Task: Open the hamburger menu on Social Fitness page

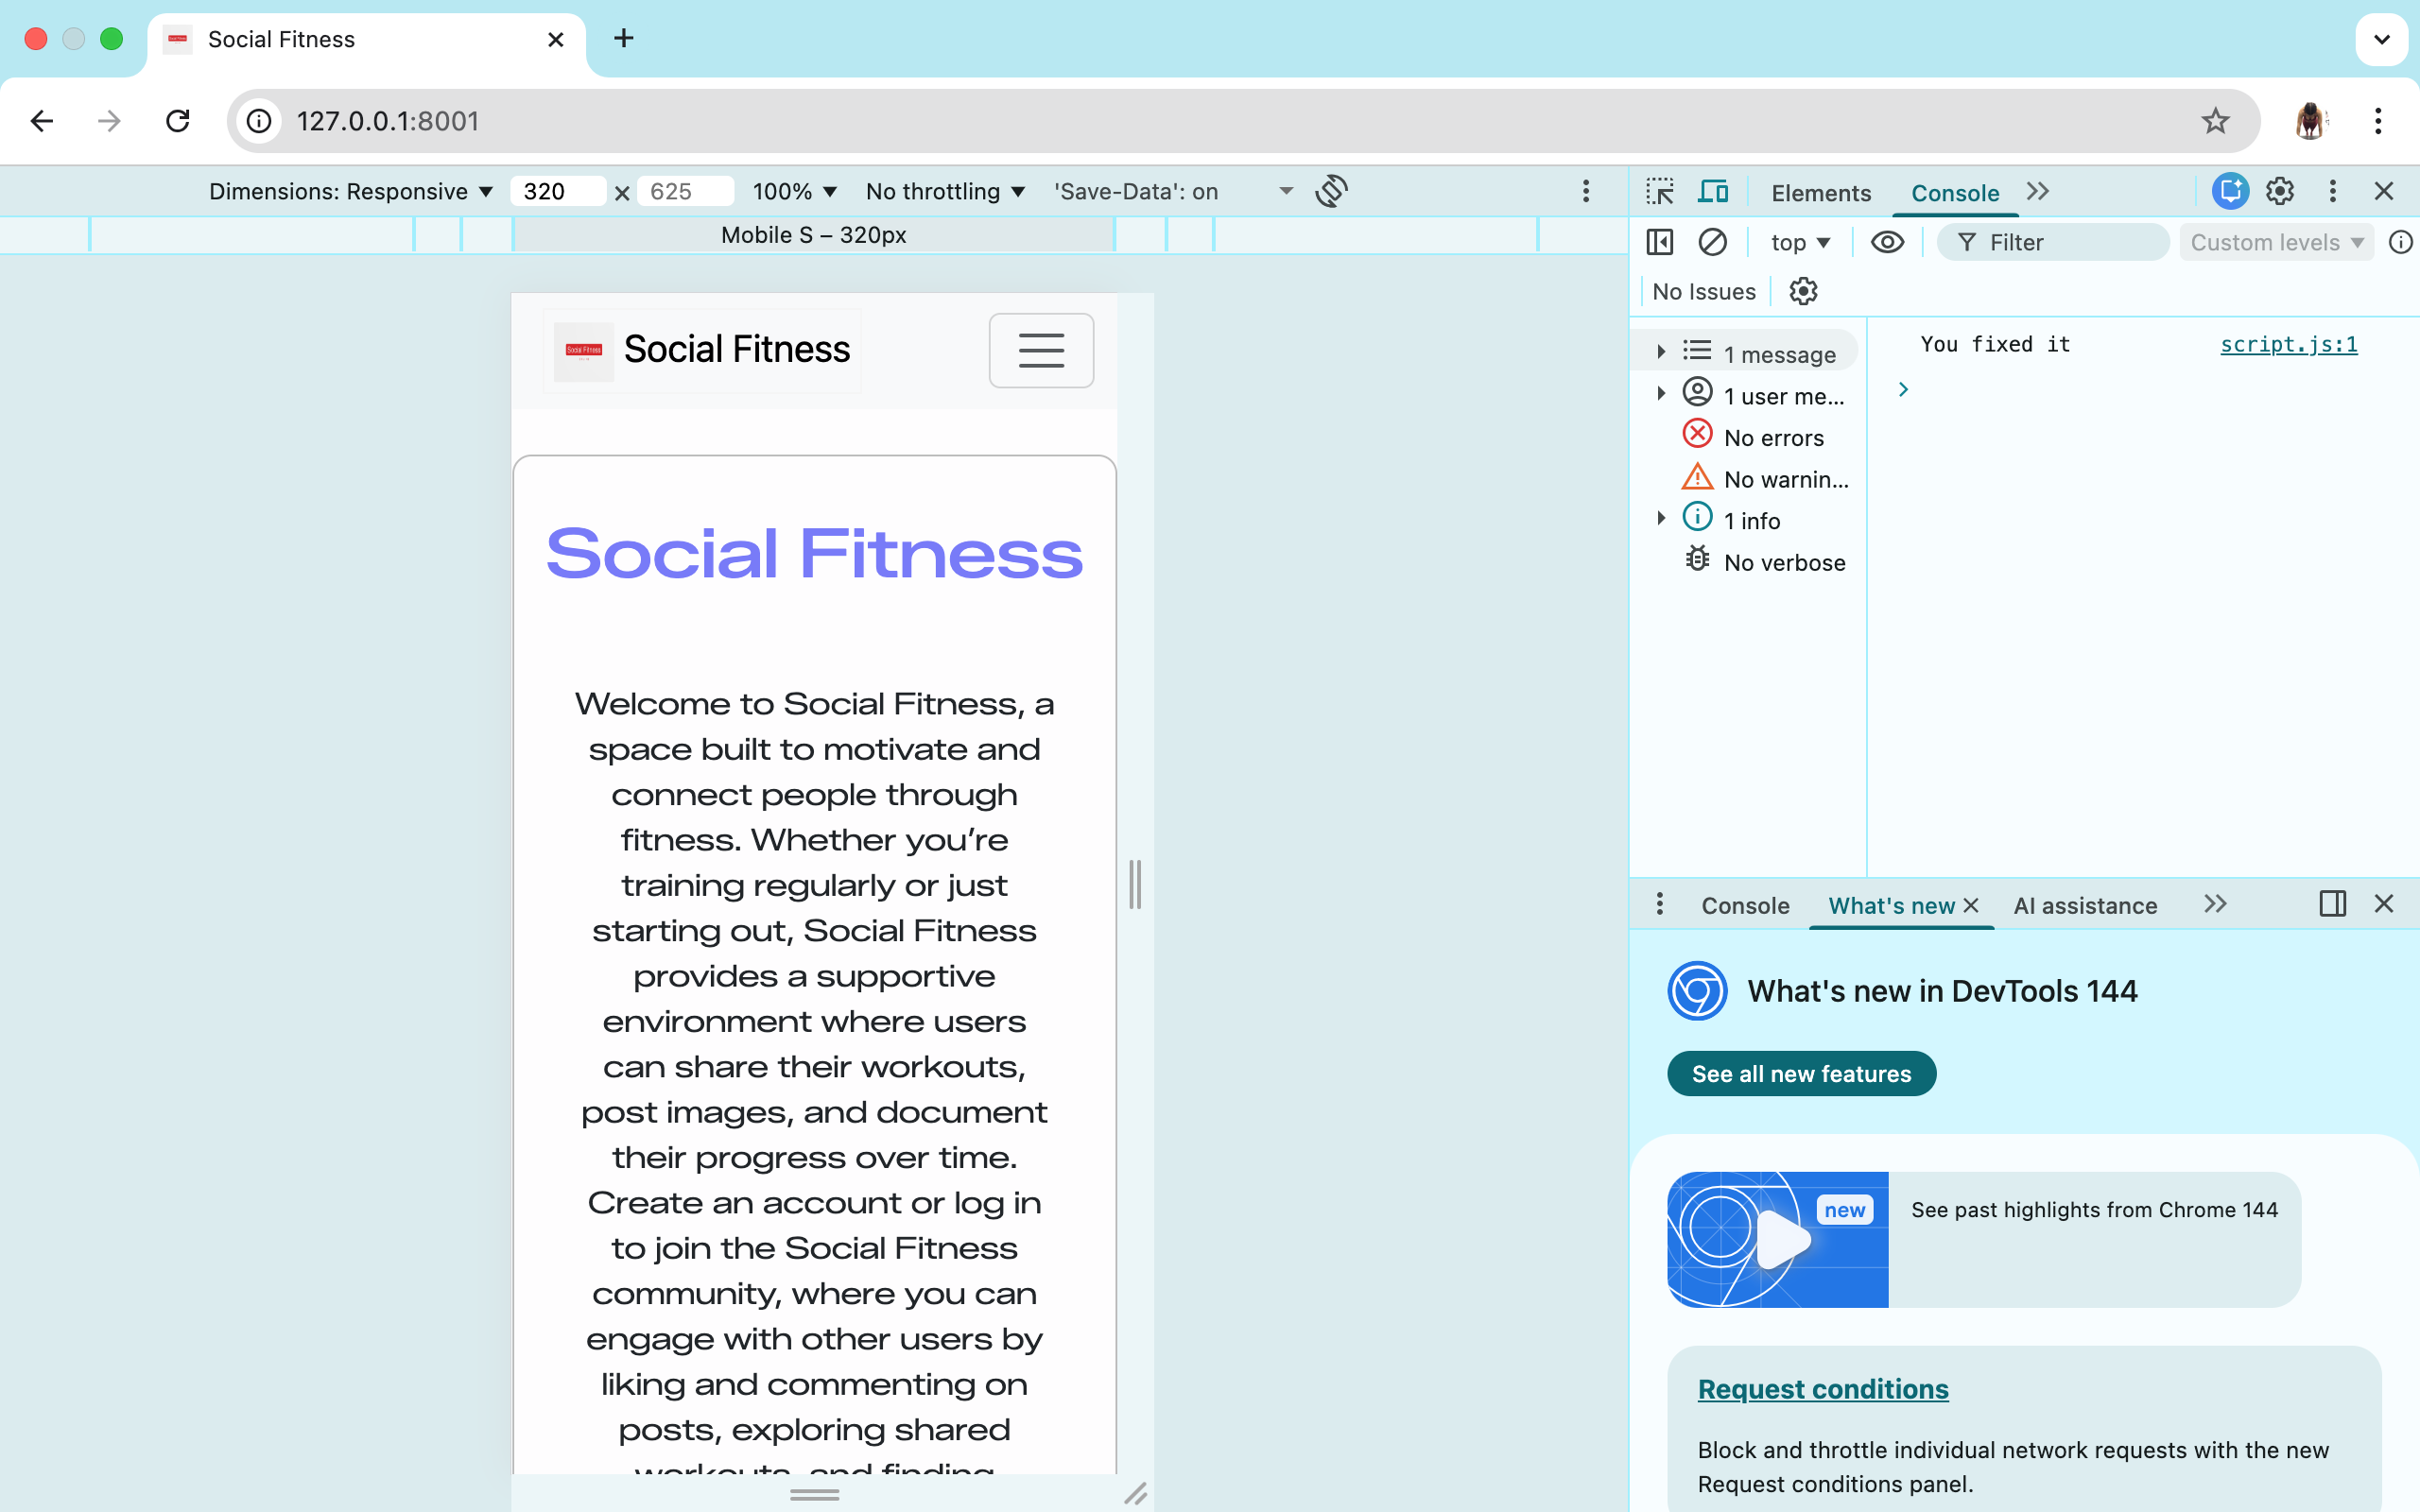Action: click(1042, 350)
